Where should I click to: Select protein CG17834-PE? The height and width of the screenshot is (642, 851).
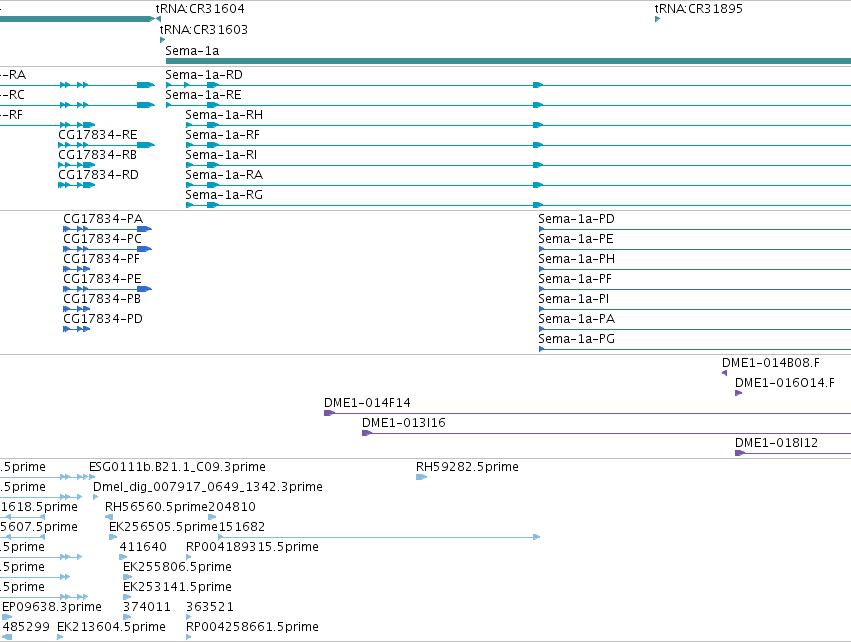102,279
